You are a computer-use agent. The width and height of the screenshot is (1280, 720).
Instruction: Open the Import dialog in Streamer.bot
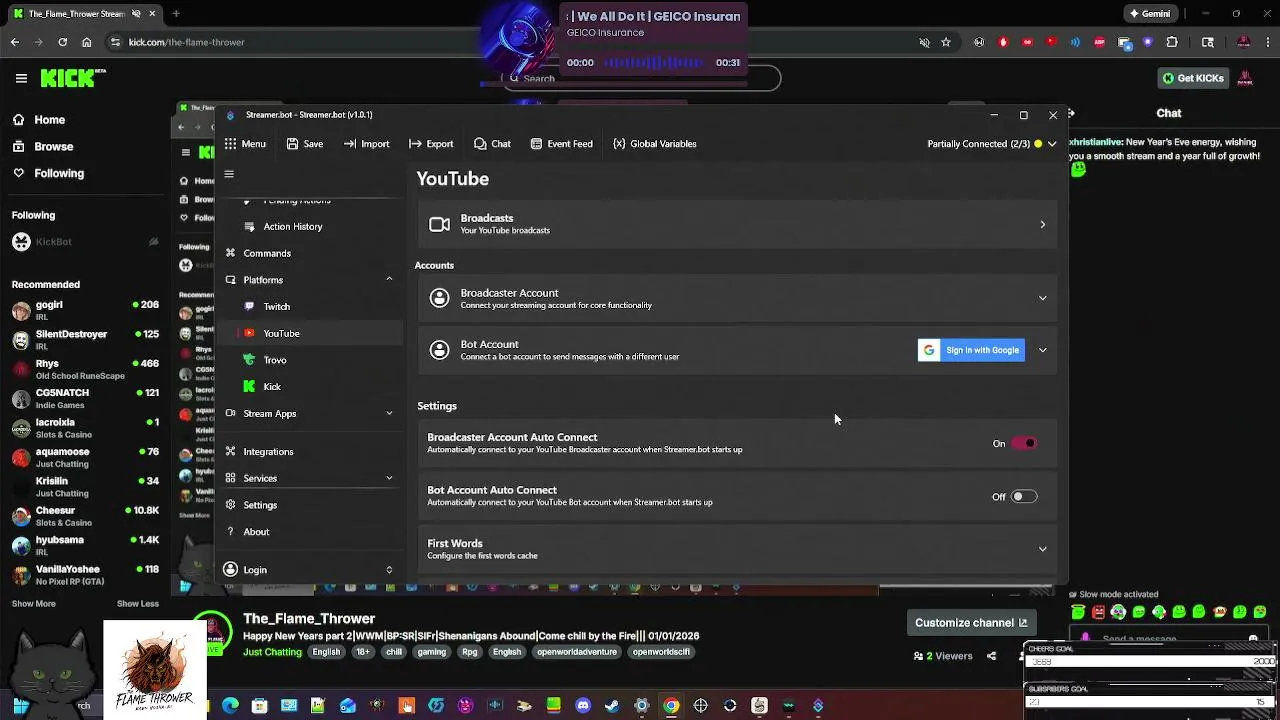[x=366, y=144]
